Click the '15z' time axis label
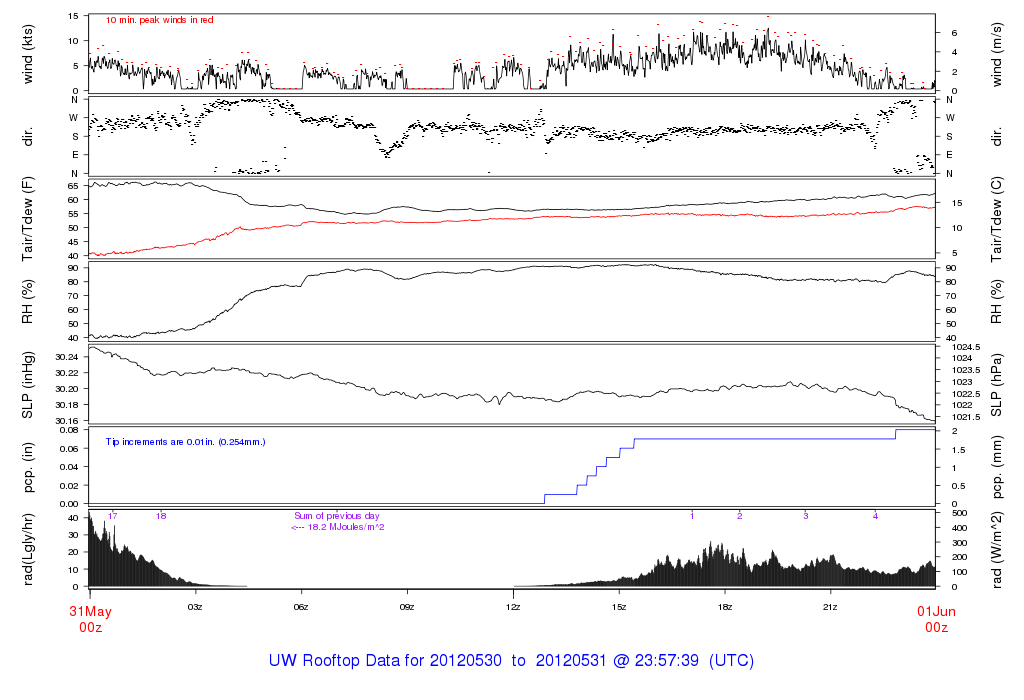1024x700 pixels. click(x=619, y=607)
